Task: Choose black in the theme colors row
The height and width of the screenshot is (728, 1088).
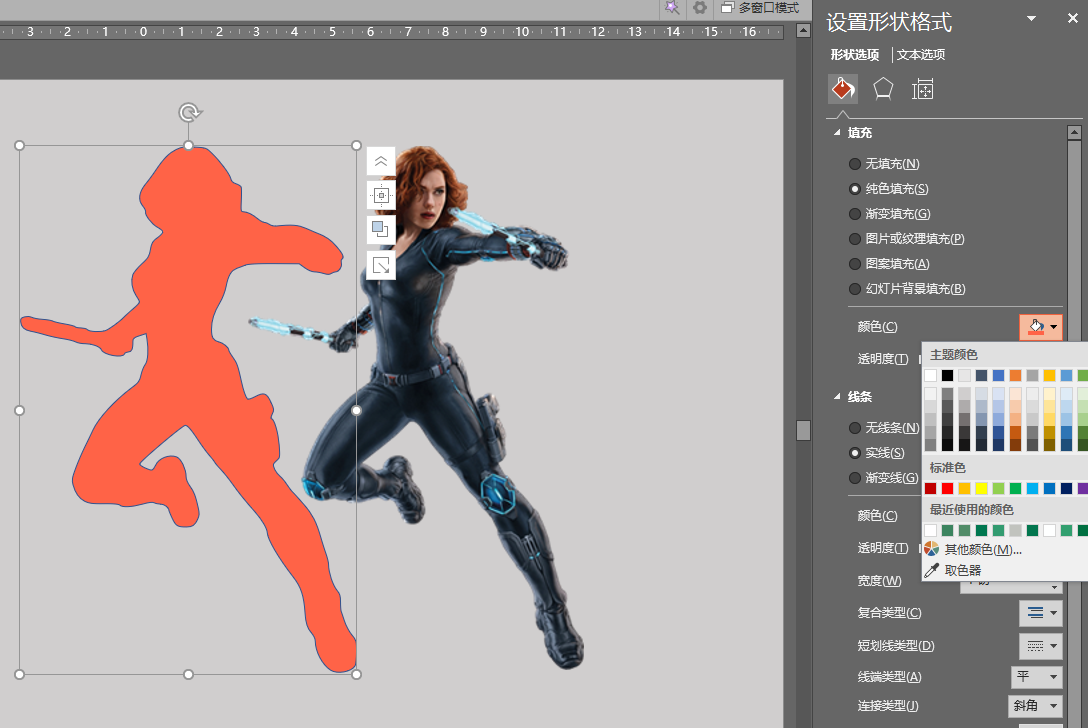Action: 947,375
